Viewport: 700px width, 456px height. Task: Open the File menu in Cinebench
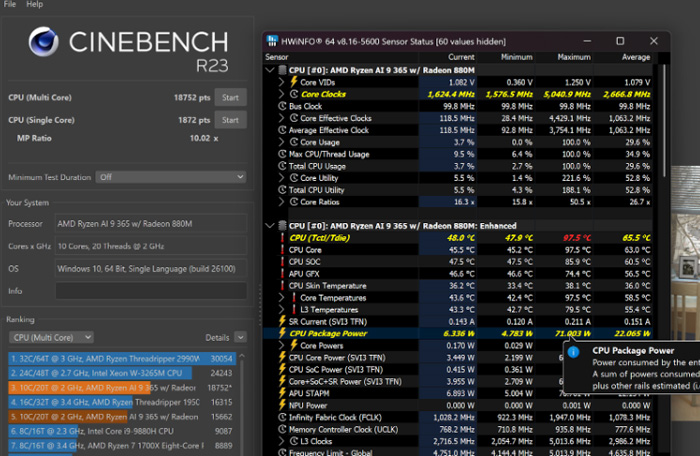pyautogui.click(x=10, y=4)
